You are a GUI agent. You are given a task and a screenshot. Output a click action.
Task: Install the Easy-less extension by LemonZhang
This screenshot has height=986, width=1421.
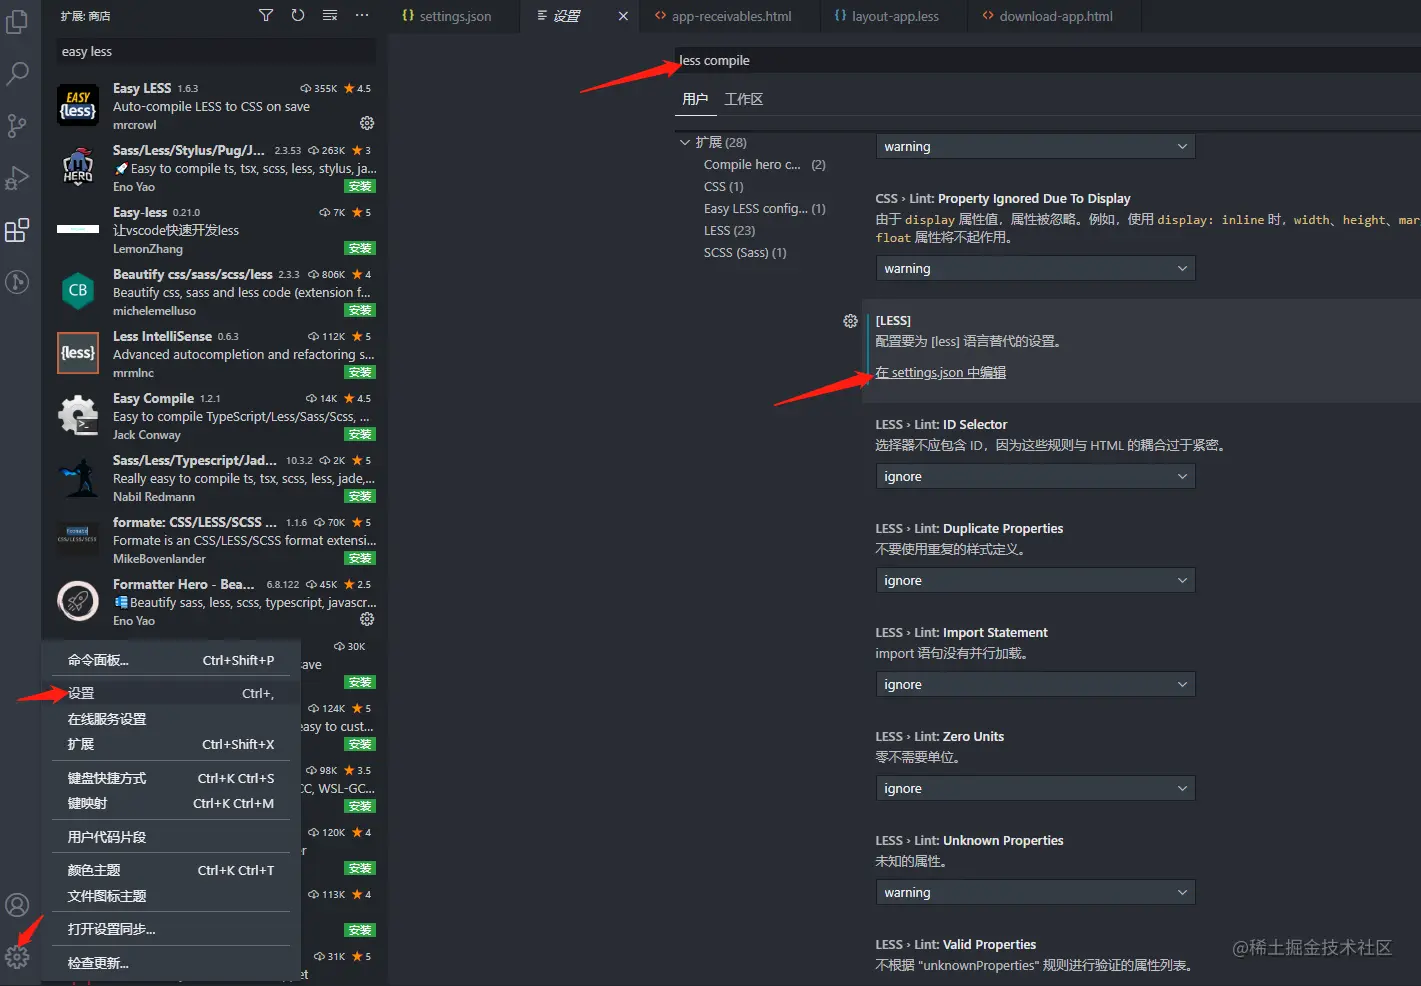click(x=360, y=248)
